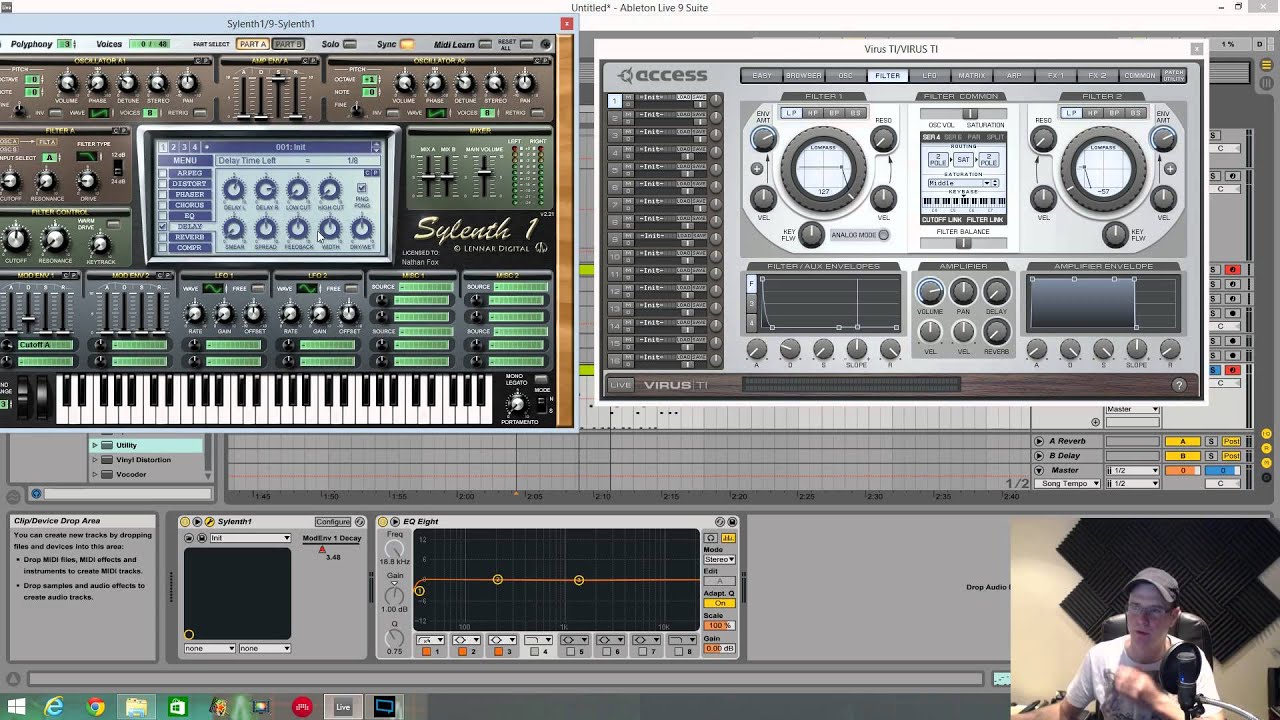
Task: Open the EQ Eight Mode Stereo dropdown
Action: click(x=719, y=559)
